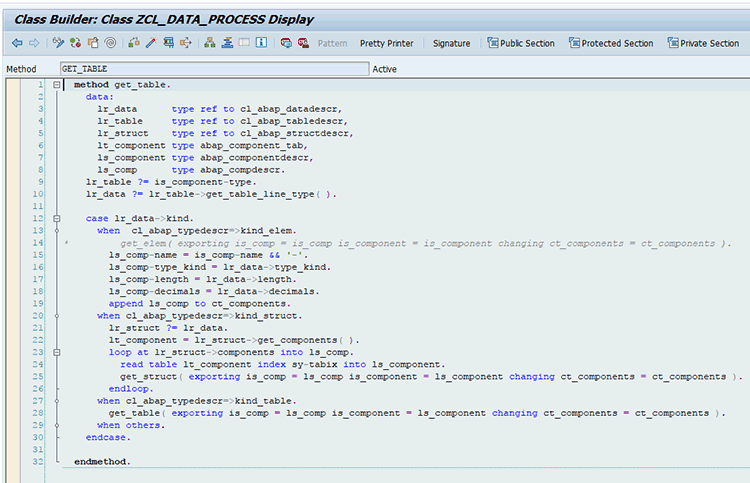Collapse the loop block at line 23
750x483 pixels.
(x=56, y=352)
